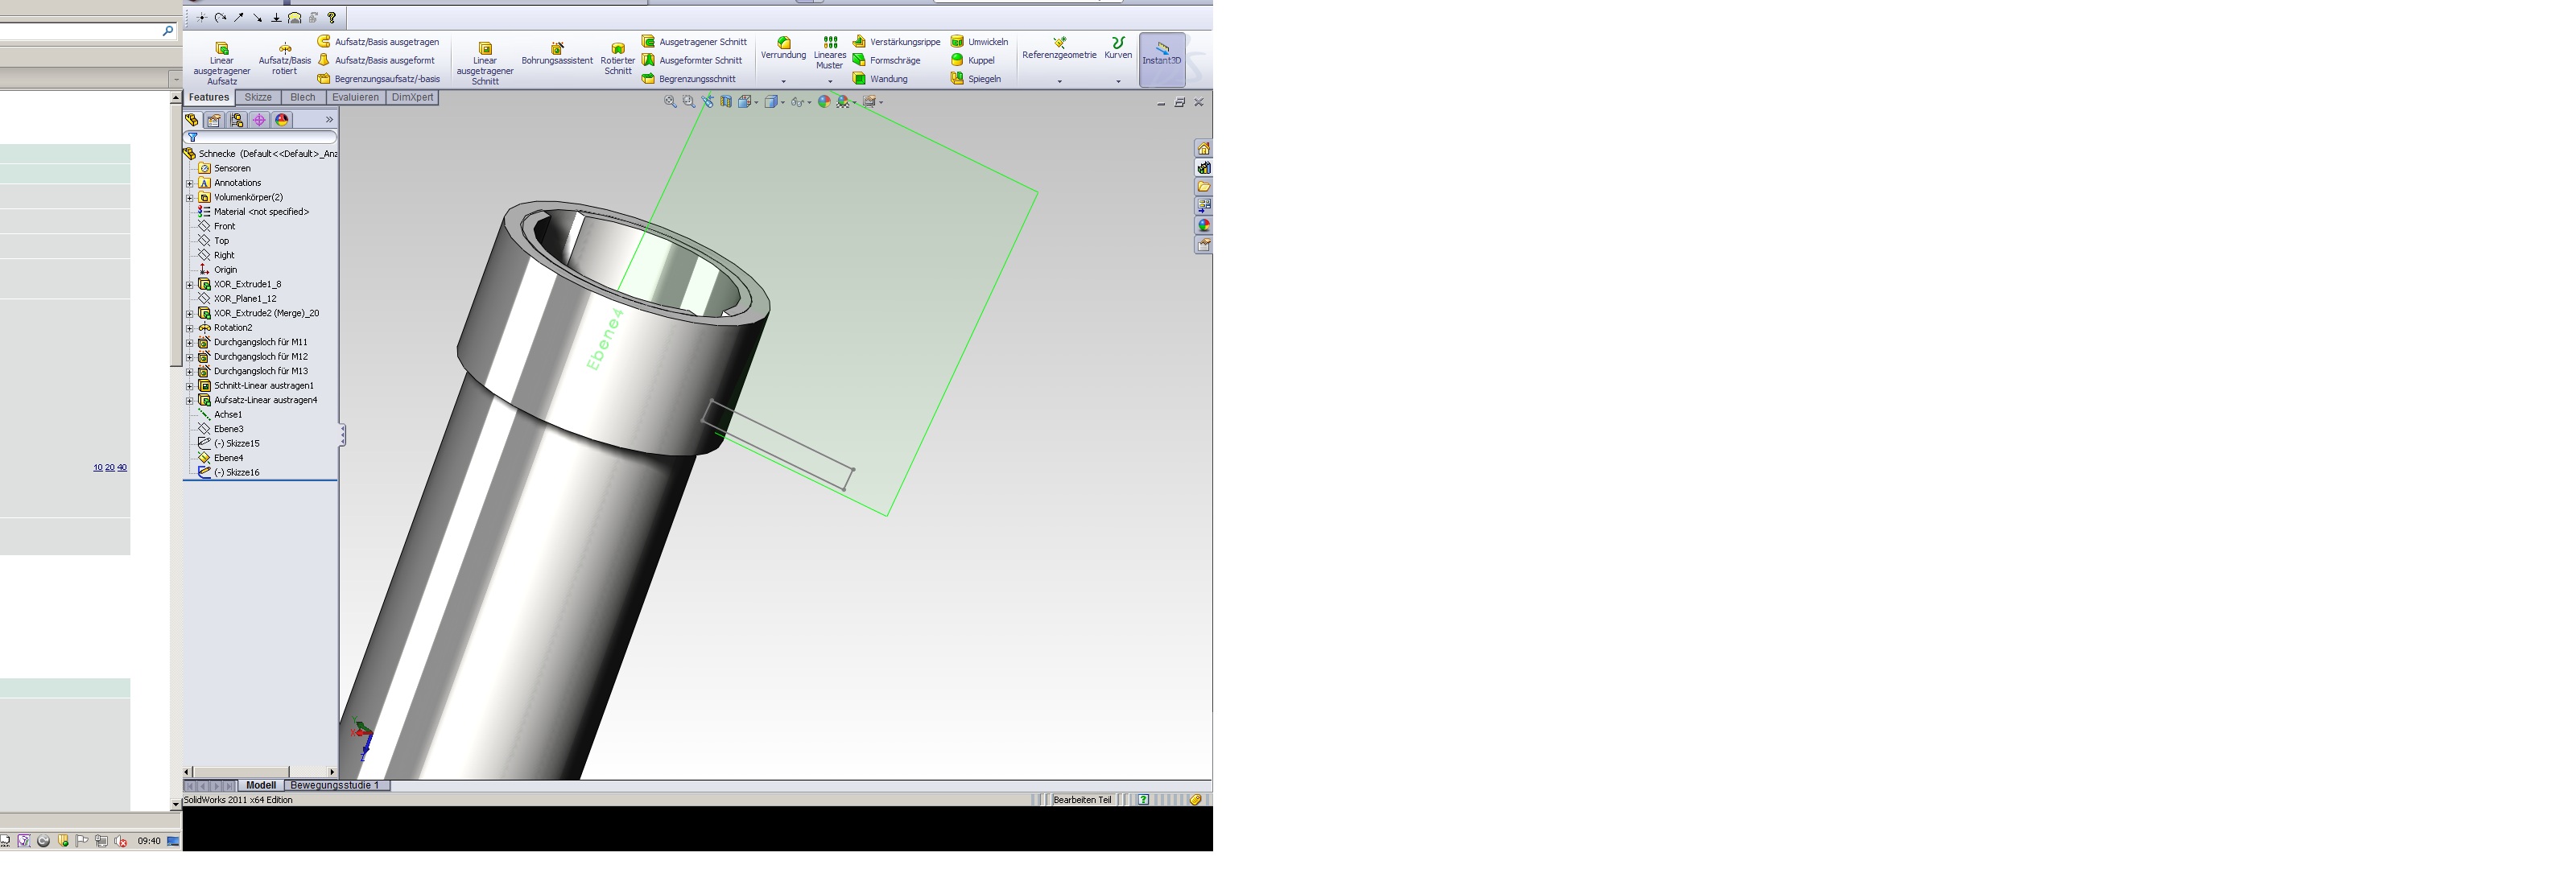Click Spiegeln mirror tool
Viewport: 2576px width, 869px height.
tap(975, 79)
